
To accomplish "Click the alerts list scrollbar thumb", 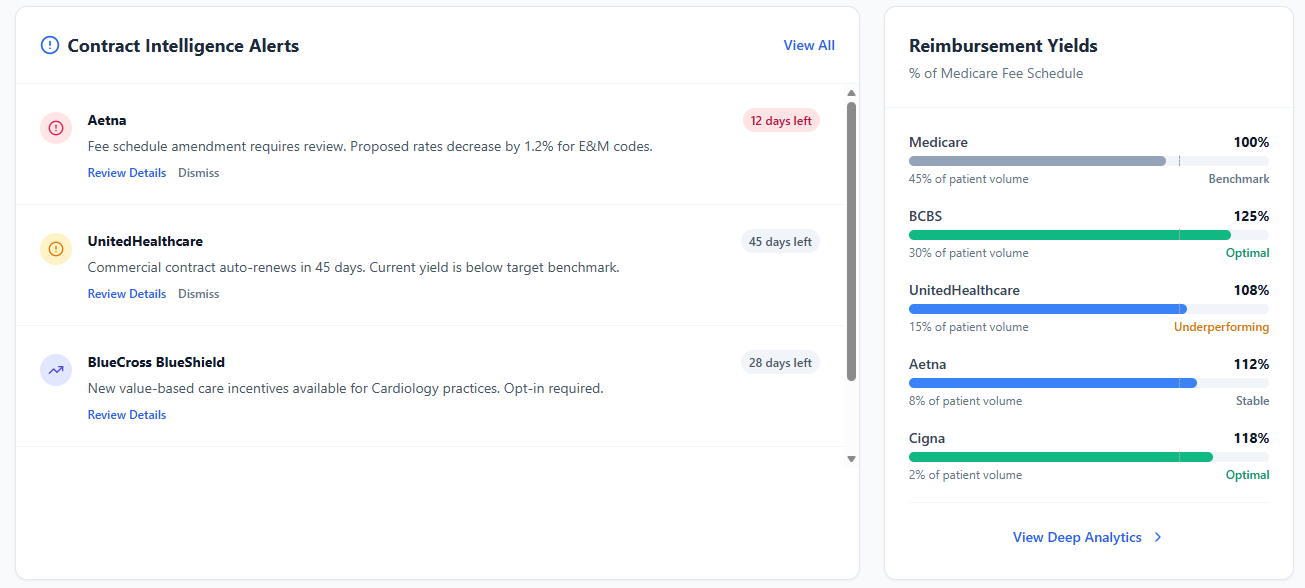I will click(851, 241).
